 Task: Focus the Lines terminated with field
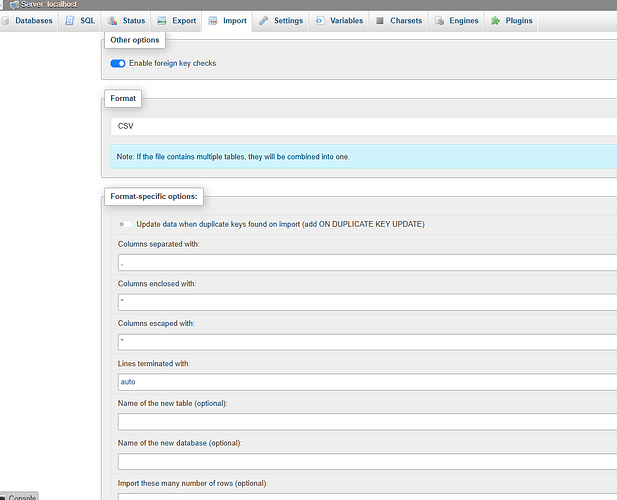click(x=367, y=381)
